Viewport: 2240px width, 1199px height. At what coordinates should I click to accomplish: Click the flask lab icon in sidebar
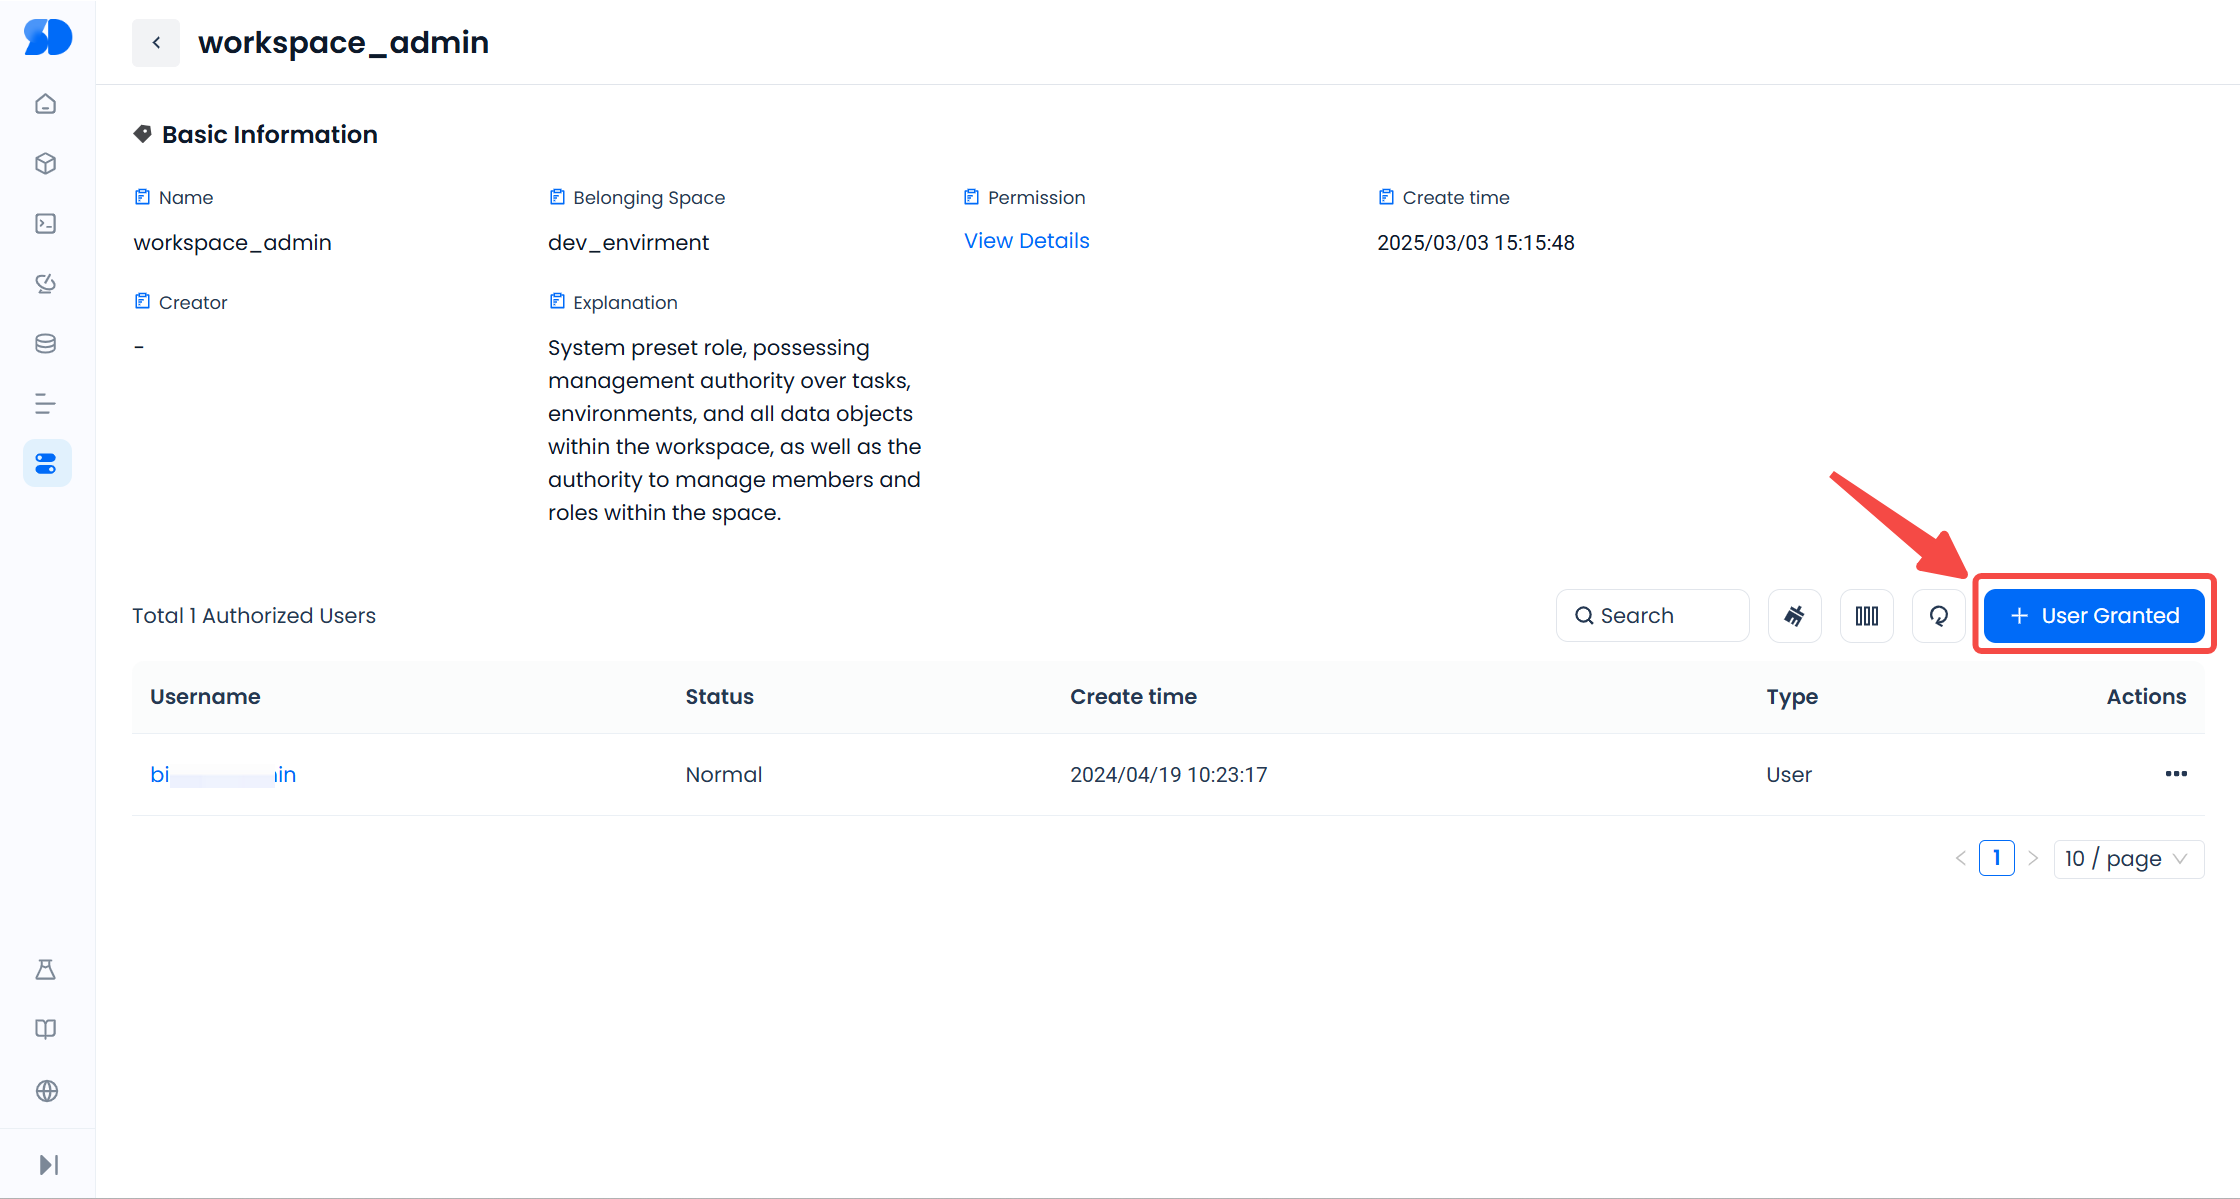coord(46,970)
